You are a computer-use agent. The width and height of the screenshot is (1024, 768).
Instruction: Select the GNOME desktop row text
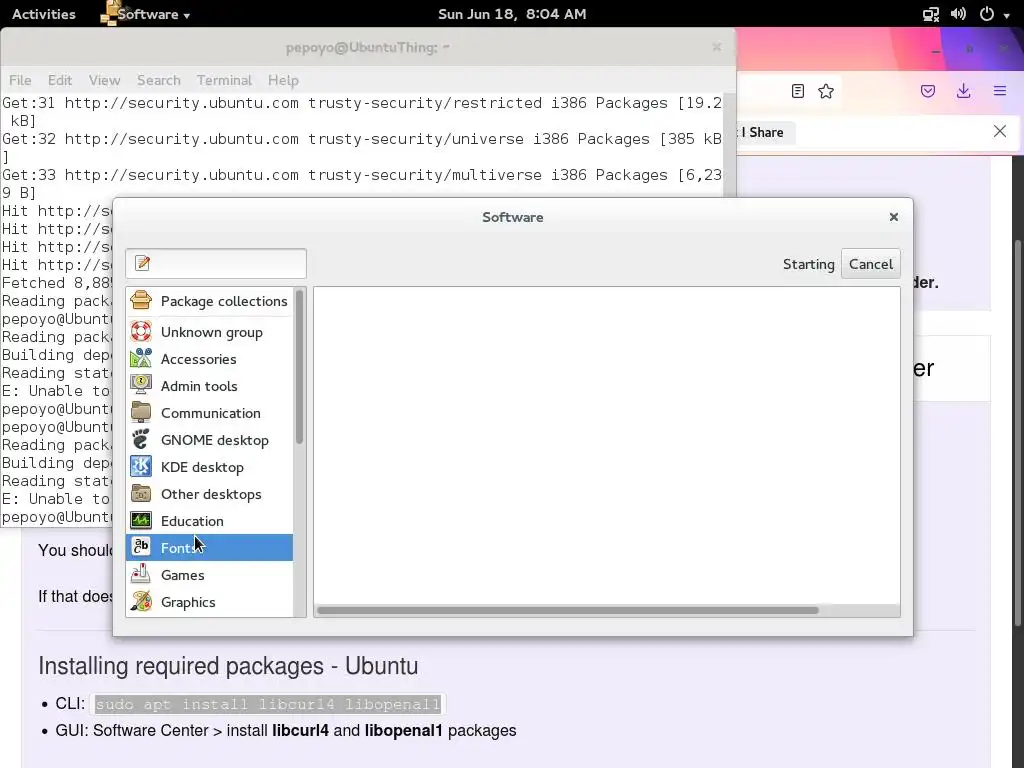[x=215, y=440]
